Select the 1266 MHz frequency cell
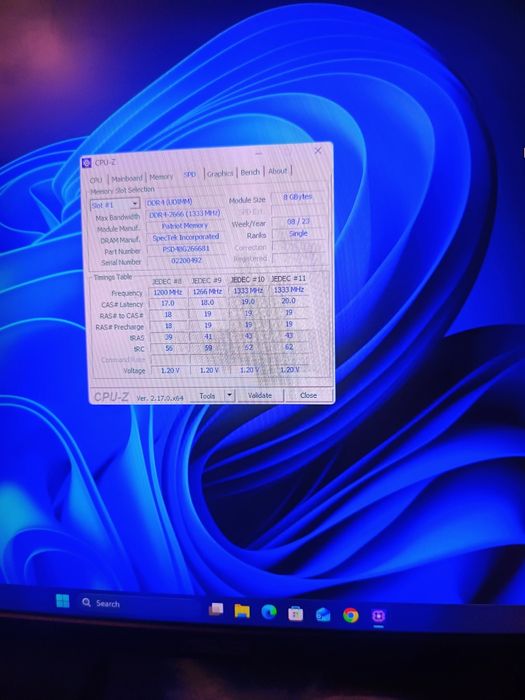This screenshot has height=700, width=525. pos(207,292)
